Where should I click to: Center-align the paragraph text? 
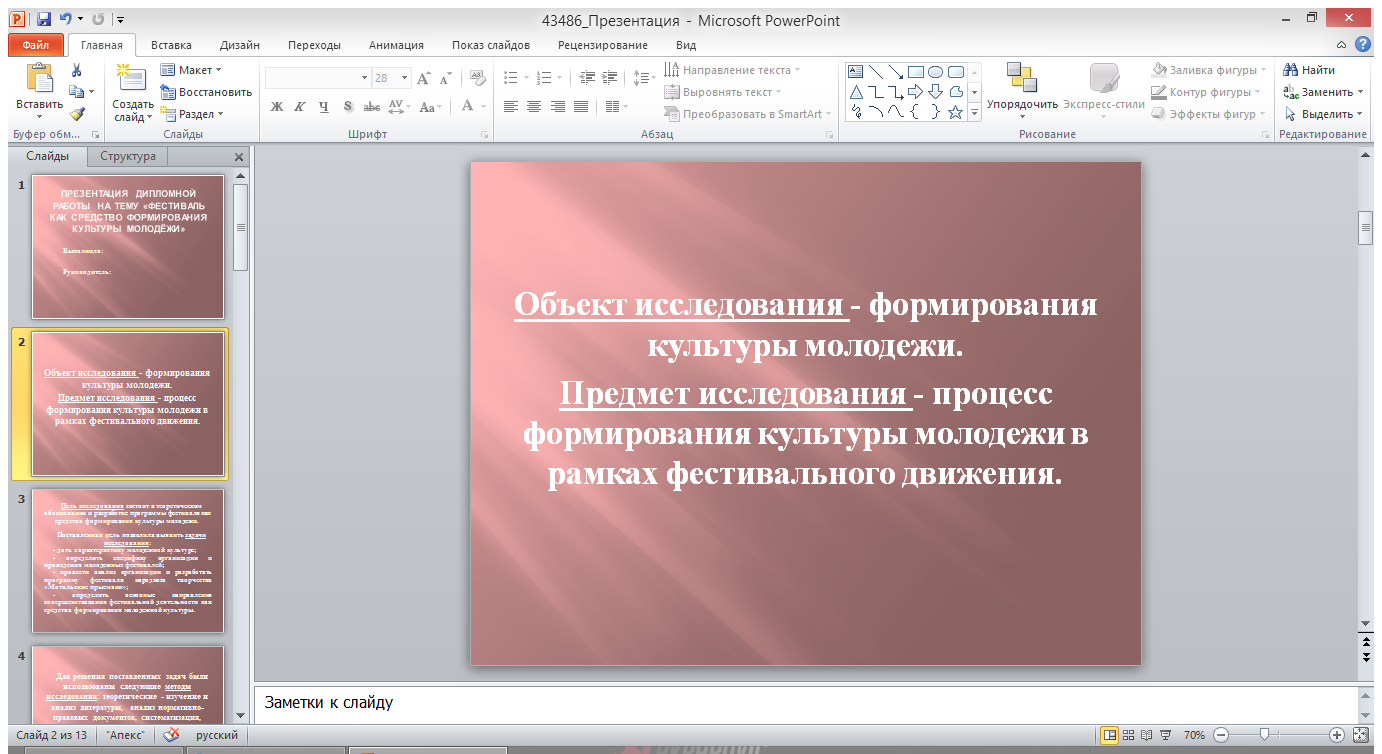tap(534, 107)
